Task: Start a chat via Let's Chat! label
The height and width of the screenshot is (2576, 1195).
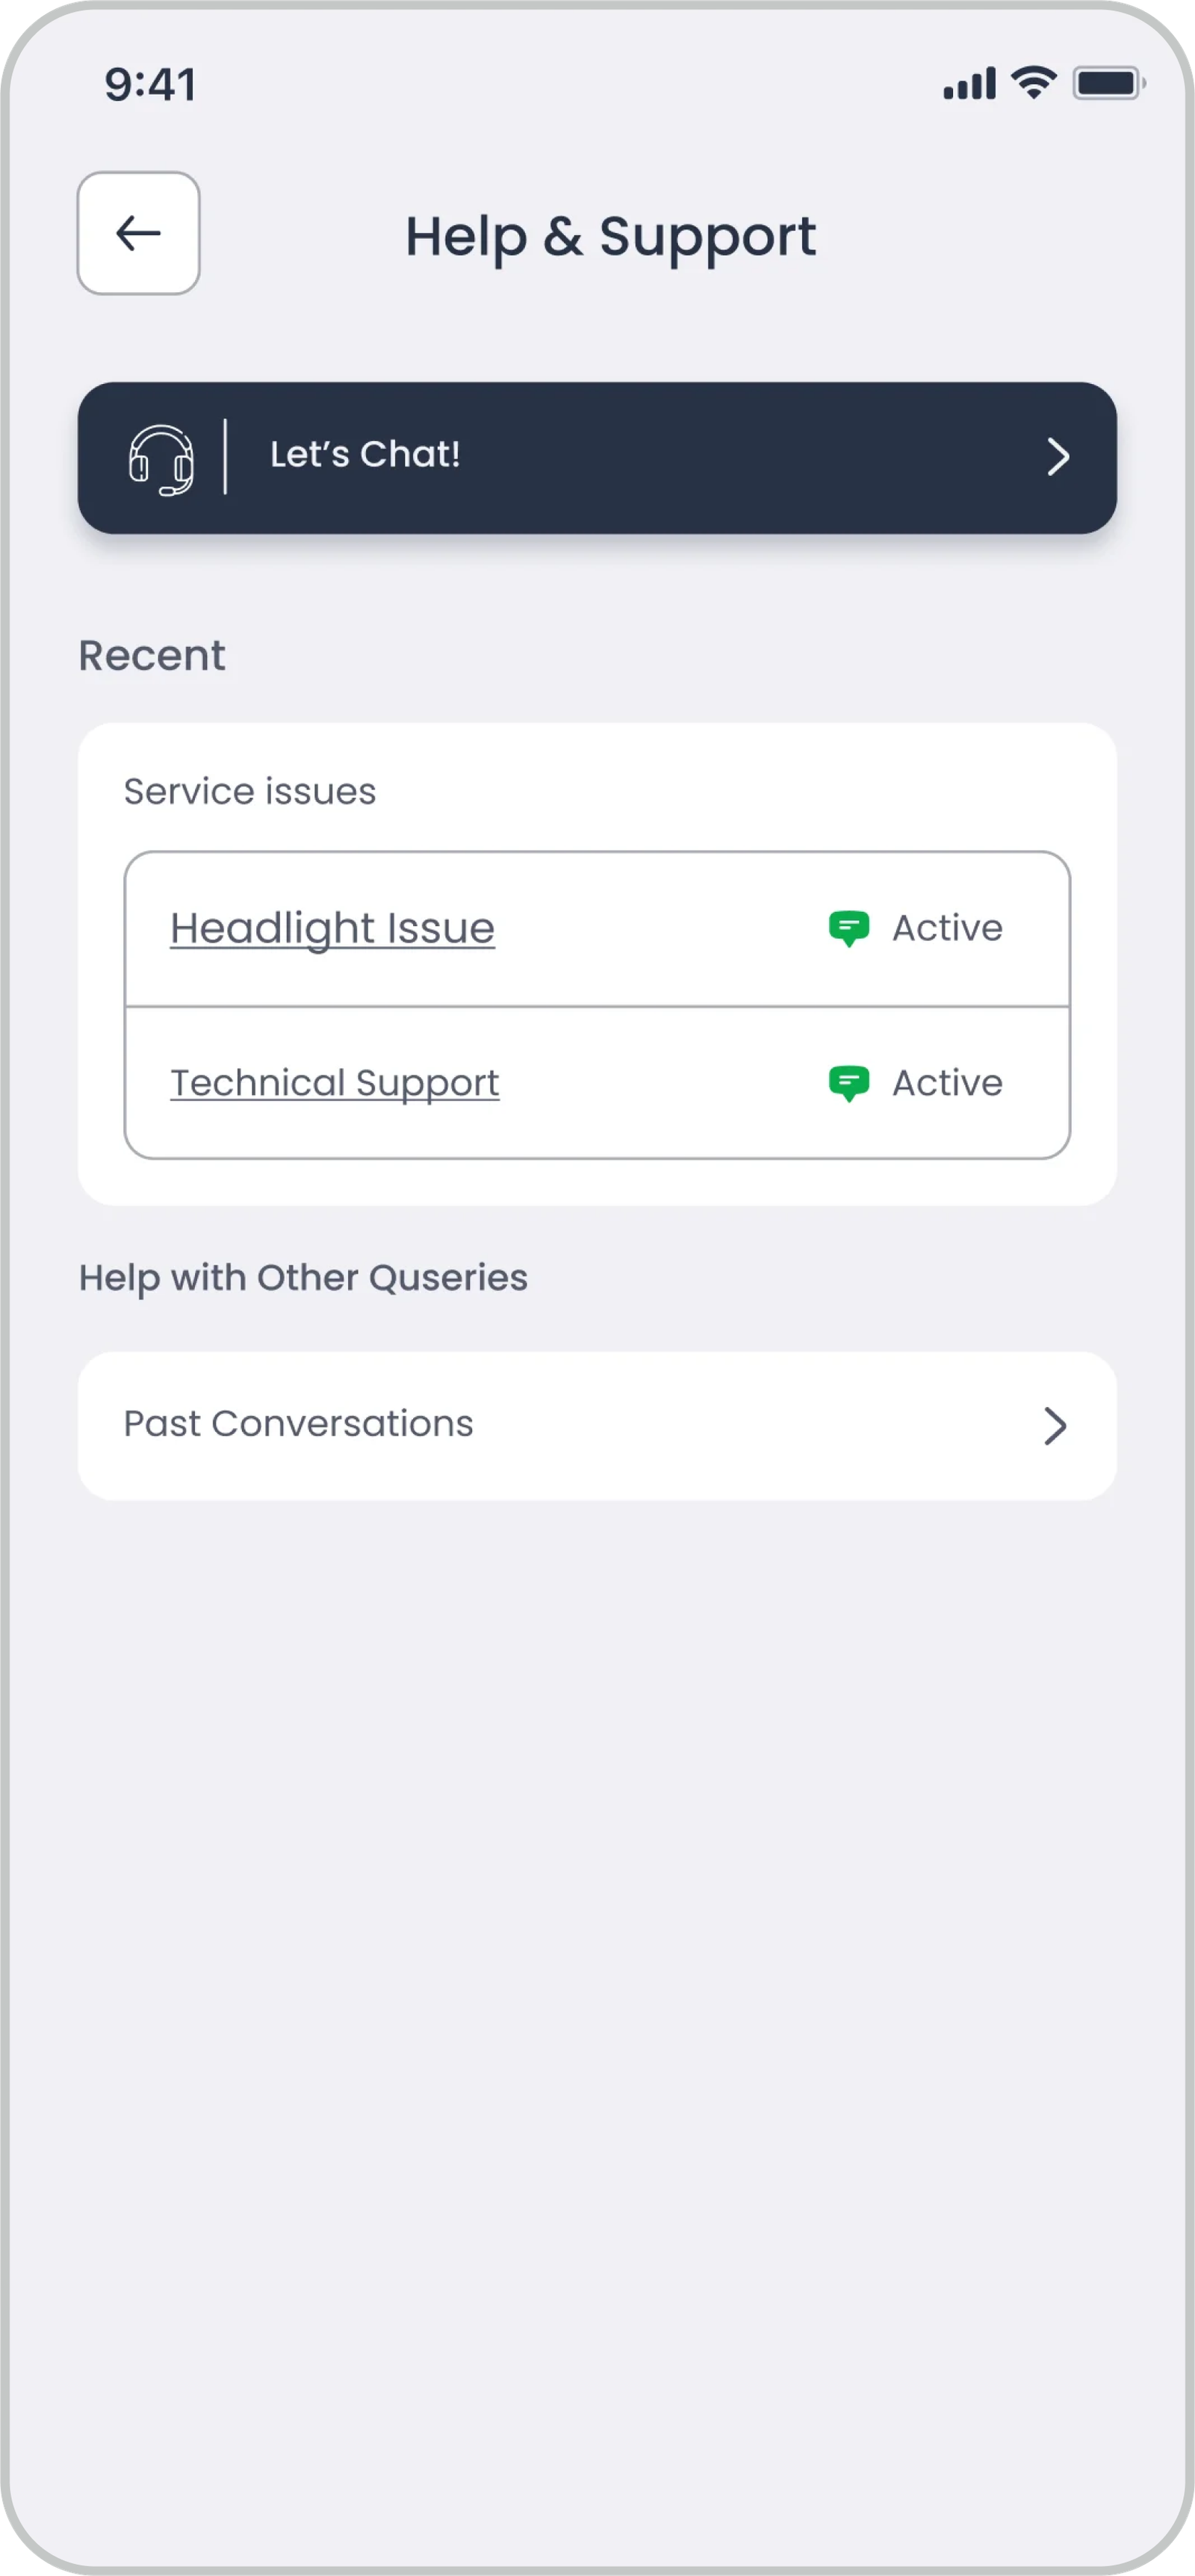Action: coord(365,455)
